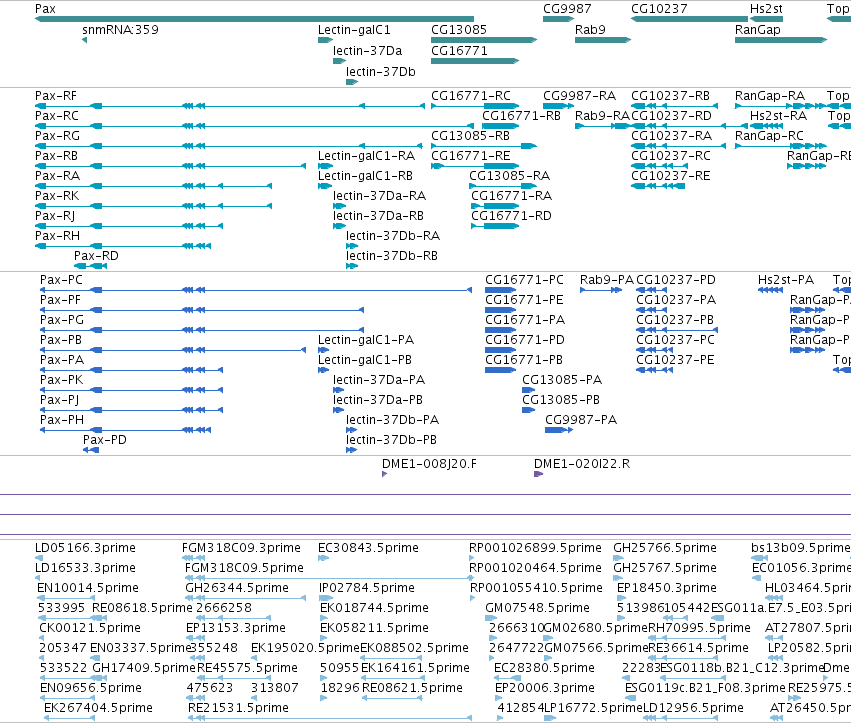Screen dimensions: 851x723
Task: Click the EK267404.5prime EST label
Action: tap(98, 708)
